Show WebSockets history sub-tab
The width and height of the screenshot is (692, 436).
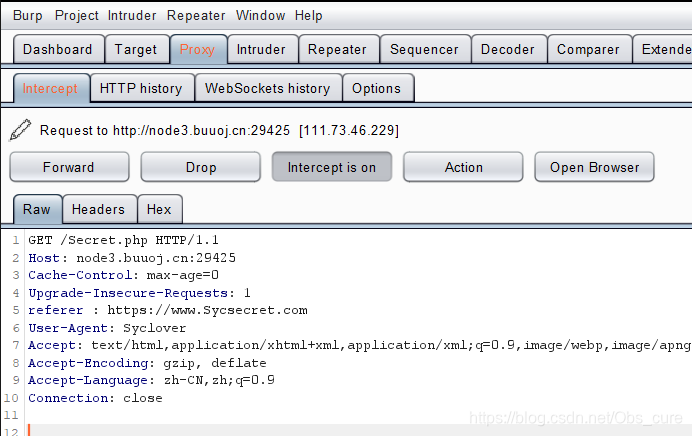(x=267, y=88)
